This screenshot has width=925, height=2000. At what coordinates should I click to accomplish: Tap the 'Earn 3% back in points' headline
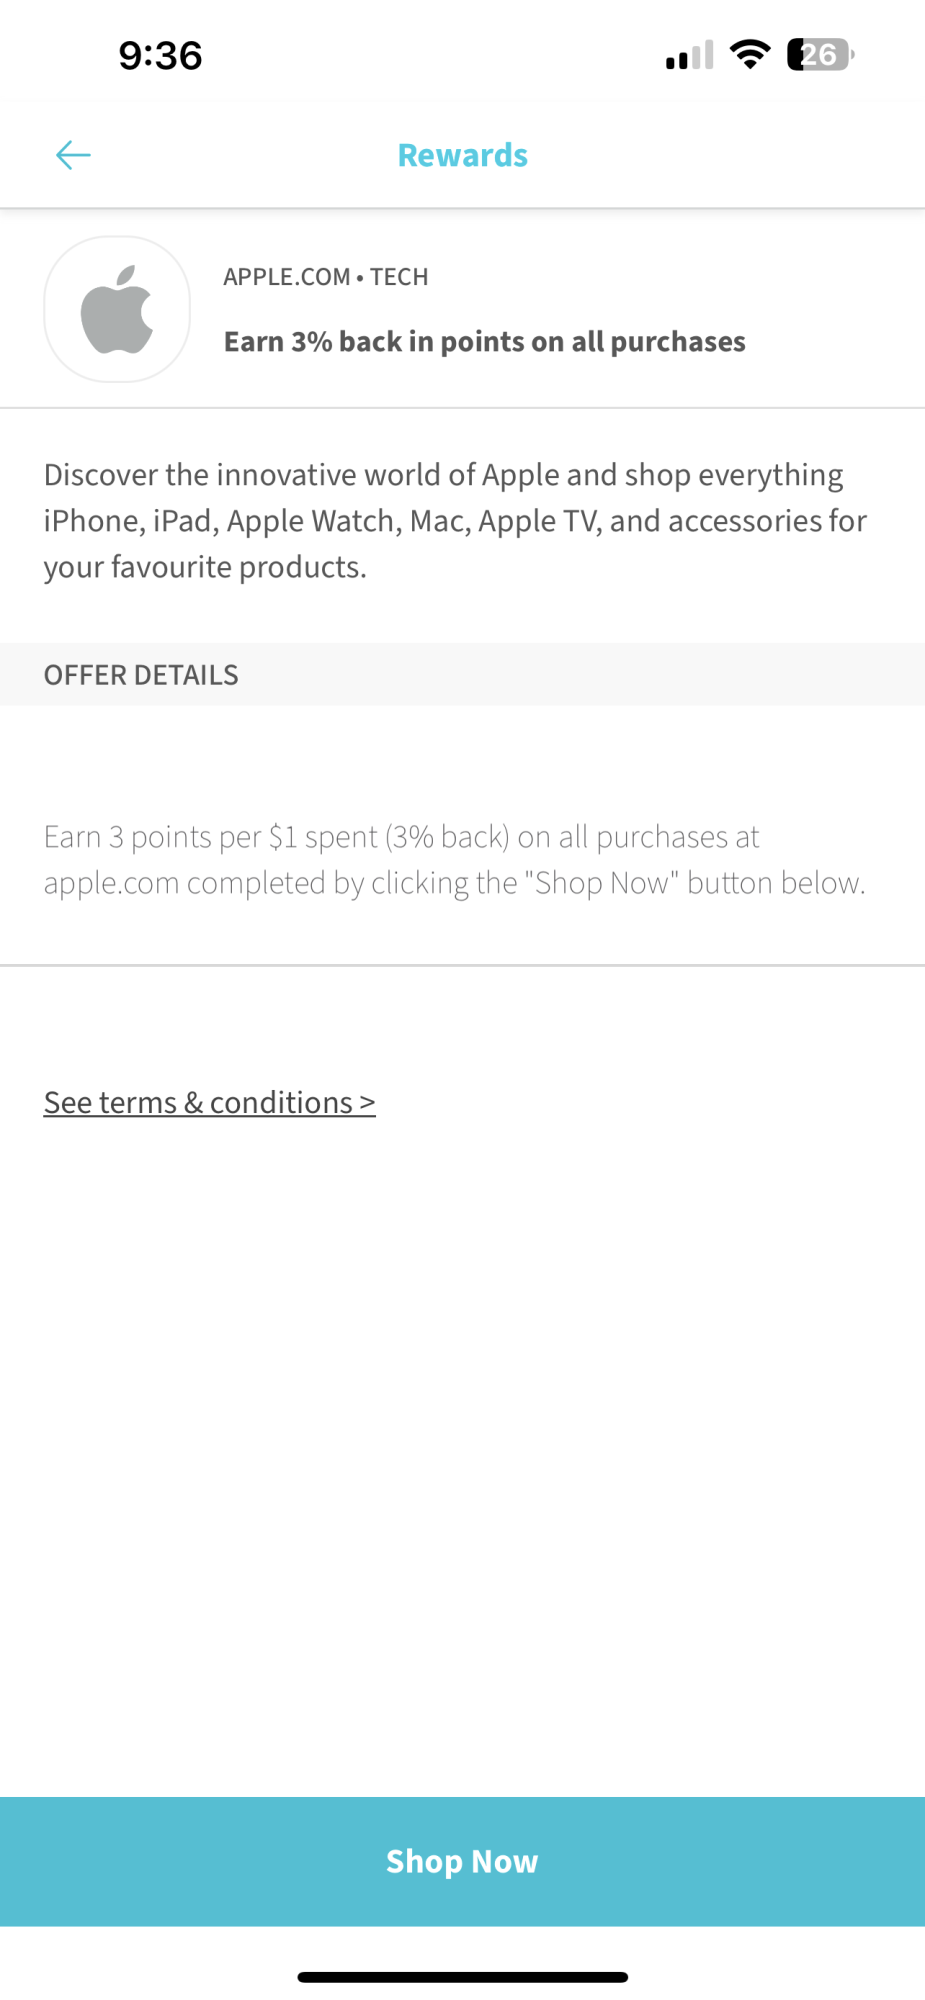[x=484, y=342]
